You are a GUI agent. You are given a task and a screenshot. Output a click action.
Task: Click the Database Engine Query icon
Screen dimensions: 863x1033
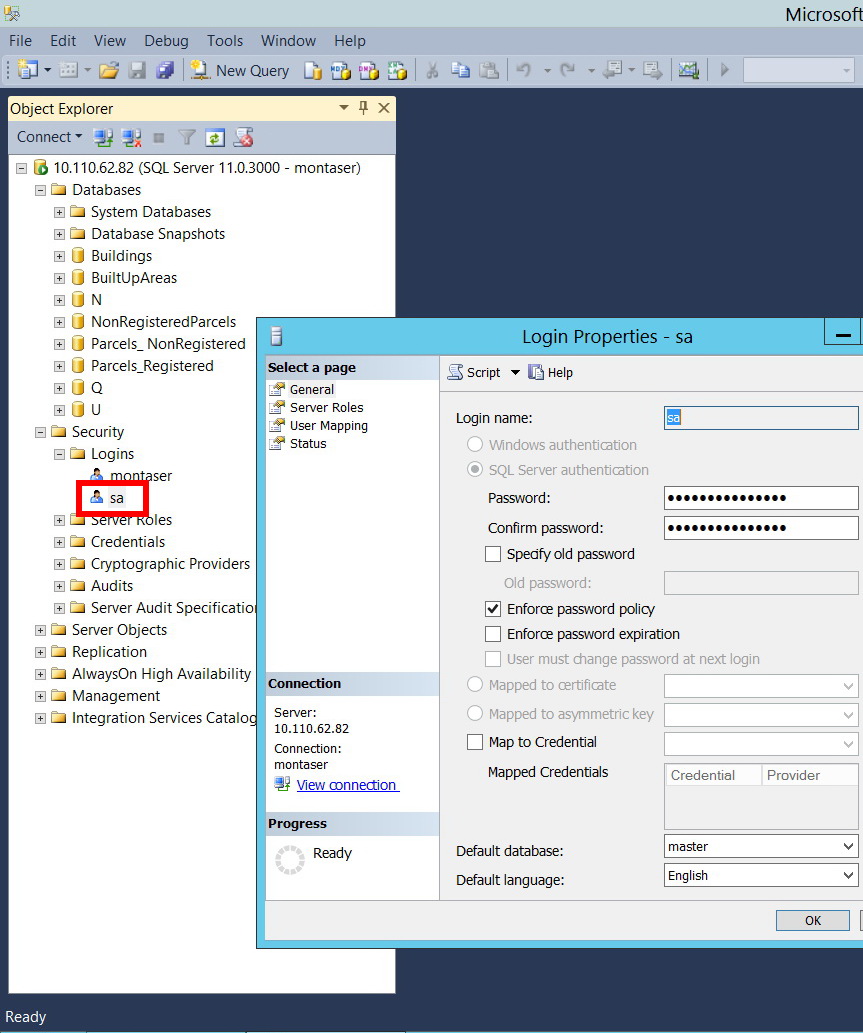pyautogui.click(x=313, y=70)
